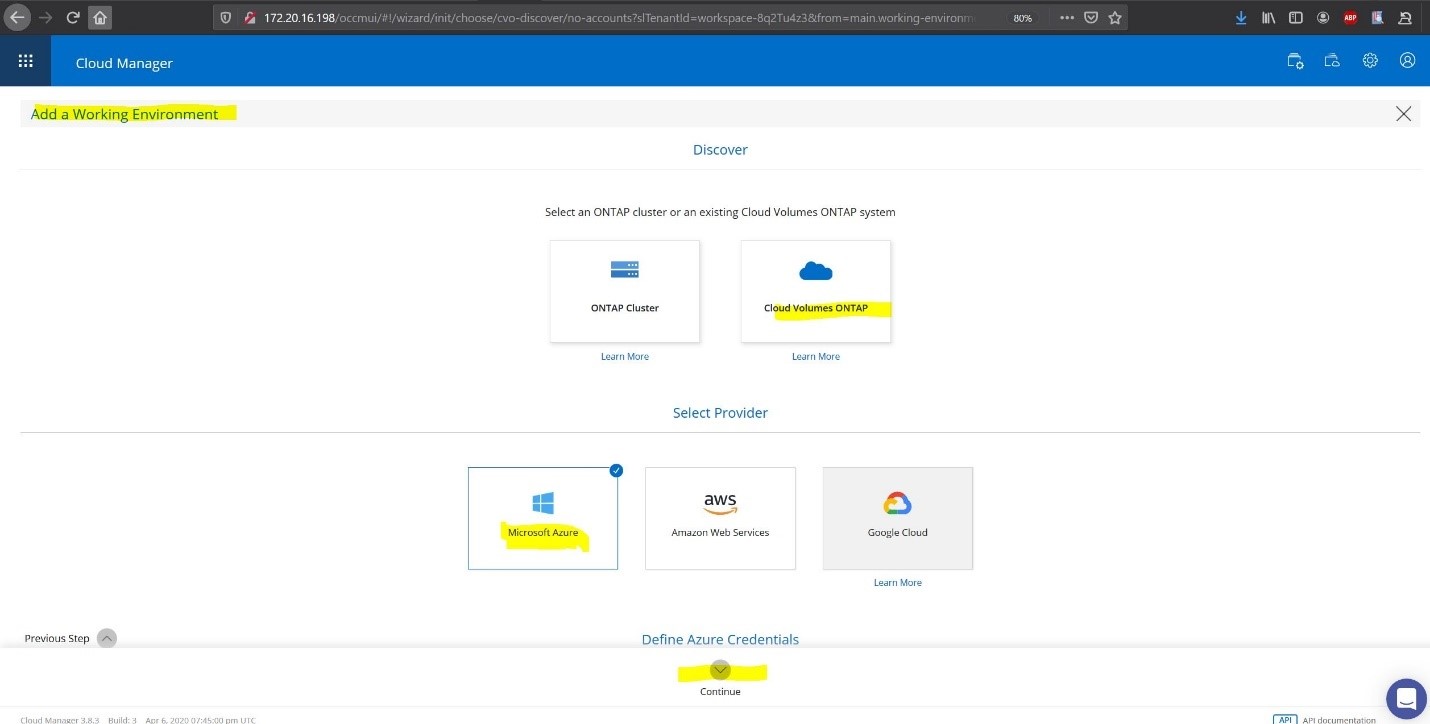Image resolution: width=1430 pixels, height=724 pixels.
Task: Choose Google Cloud as provider
Action: [x=898, y=518]
